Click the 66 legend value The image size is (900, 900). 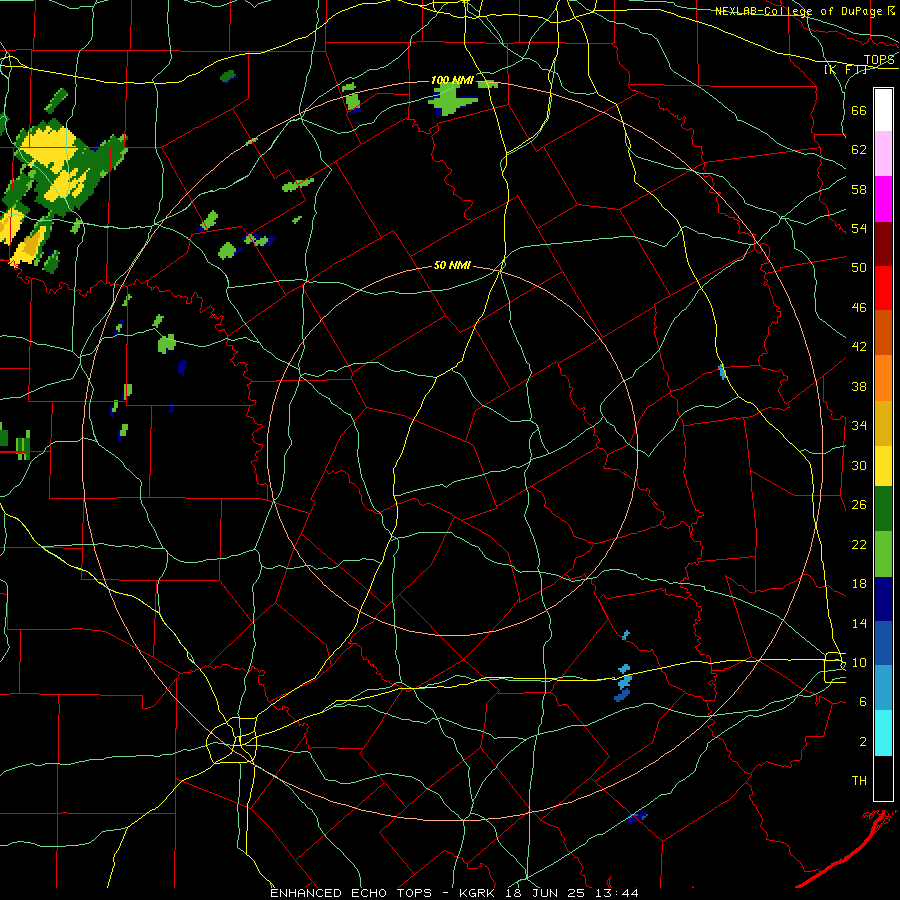859,110
